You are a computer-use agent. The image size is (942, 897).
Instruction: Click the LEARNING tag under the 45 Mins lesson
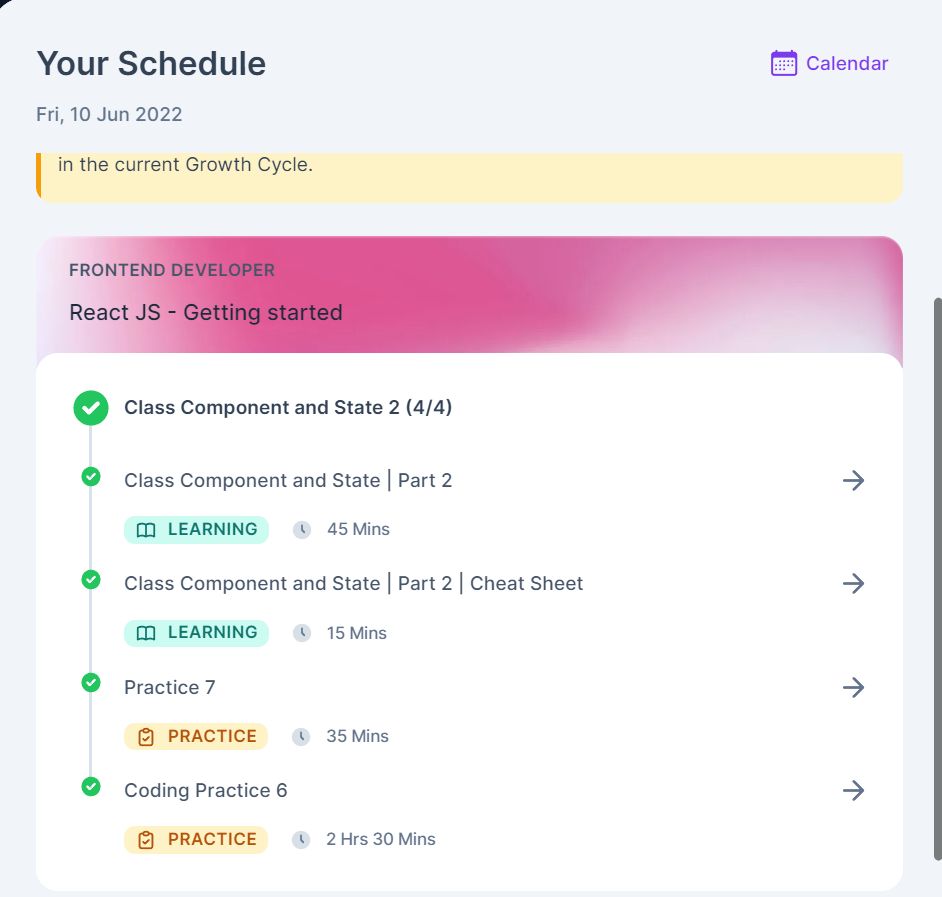pos(196,529)
